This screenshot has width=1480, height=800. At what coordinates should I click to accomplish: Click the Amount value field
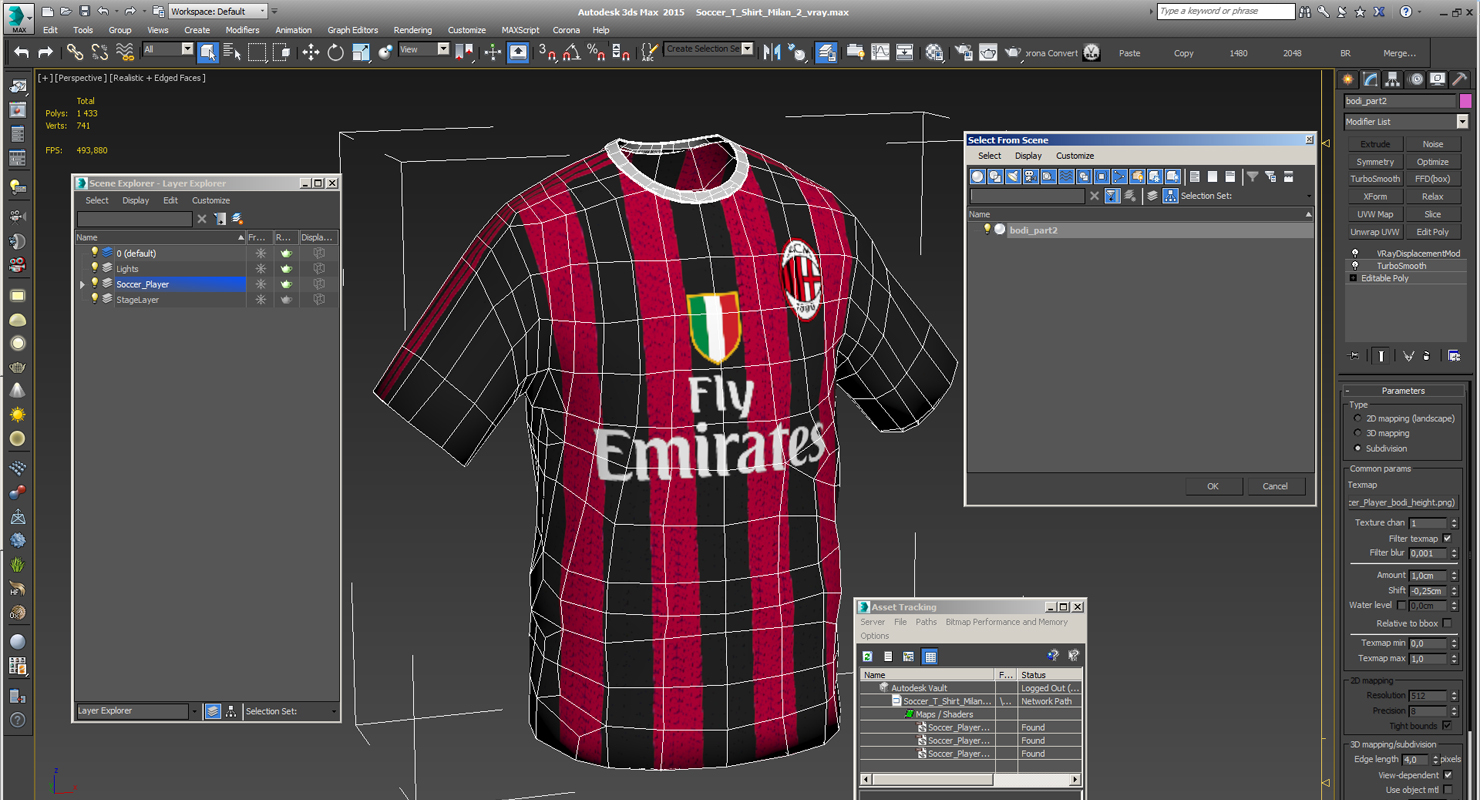point(1428,575)
